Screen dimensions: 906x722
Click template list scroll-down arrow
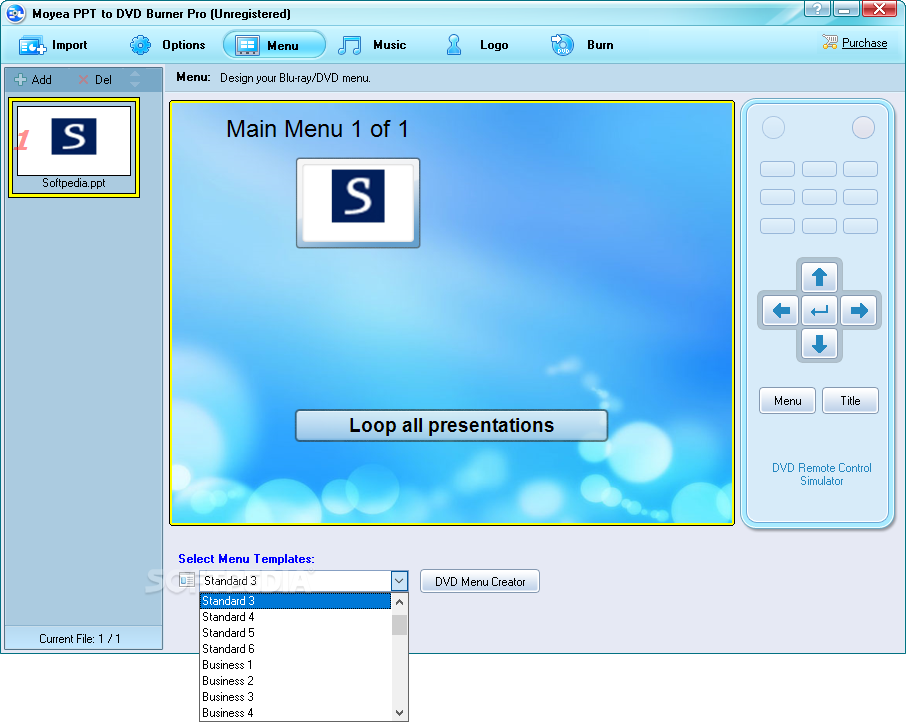tap(399, 713)
